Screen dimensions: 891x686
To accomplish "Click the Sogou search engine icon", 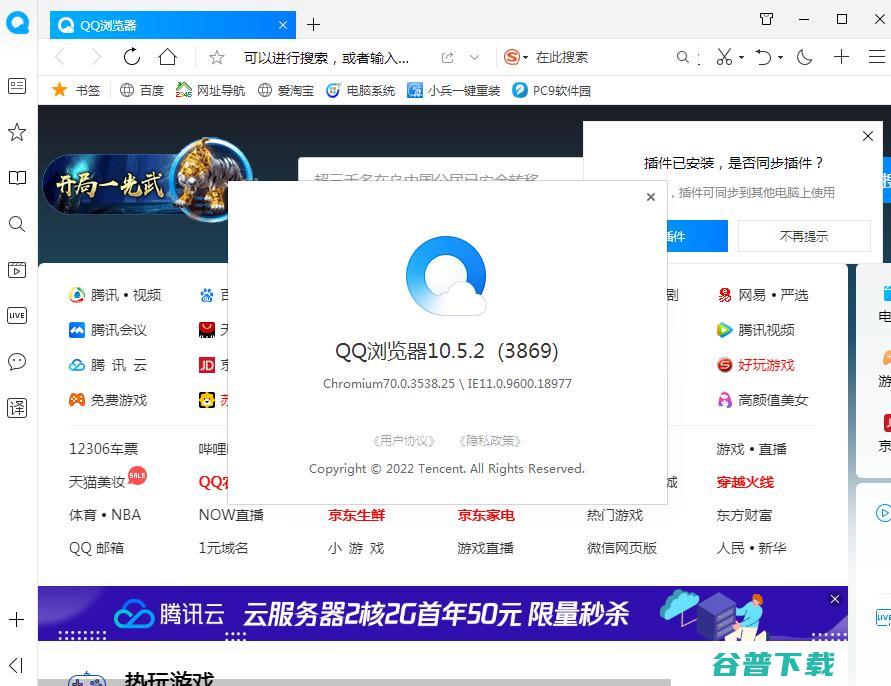I will (x=511, y=57).
